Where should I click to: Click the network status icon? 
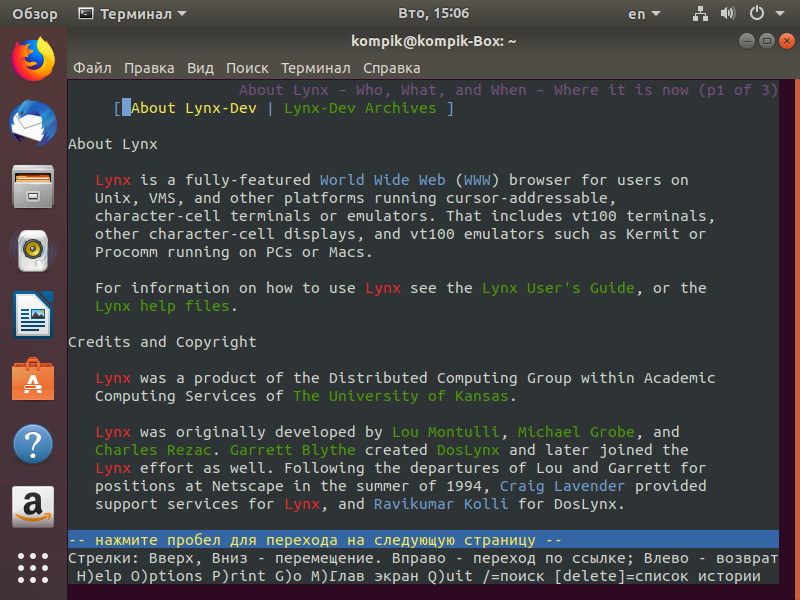(700, 14)
